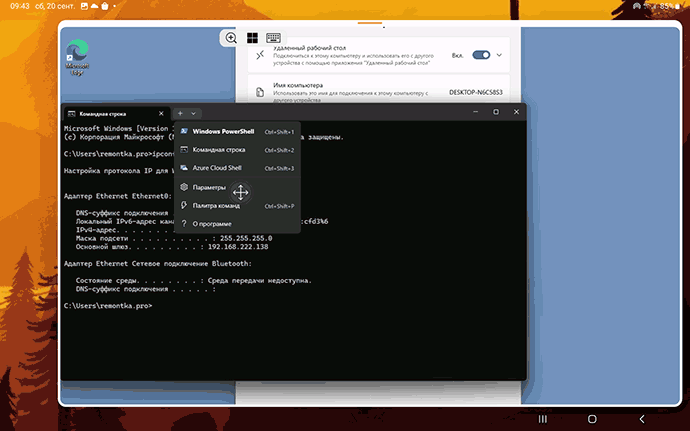Click the zoom magnifier icon in remote toolbar

(x=231, y=38)
